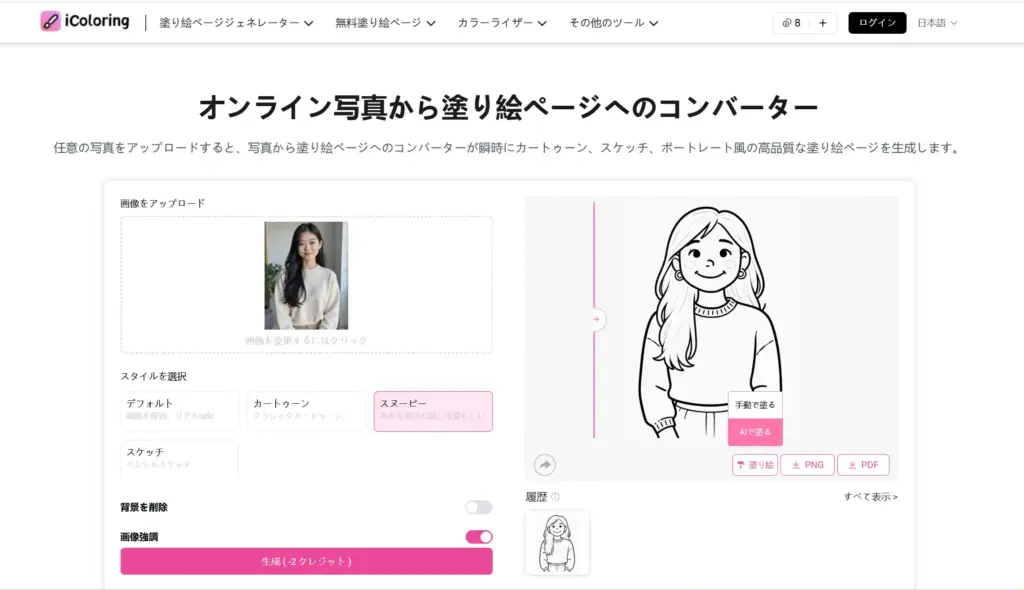Open the カラーライザー menu
Image resolution: width=1024 pixels, height=590 pixels.
501,21
